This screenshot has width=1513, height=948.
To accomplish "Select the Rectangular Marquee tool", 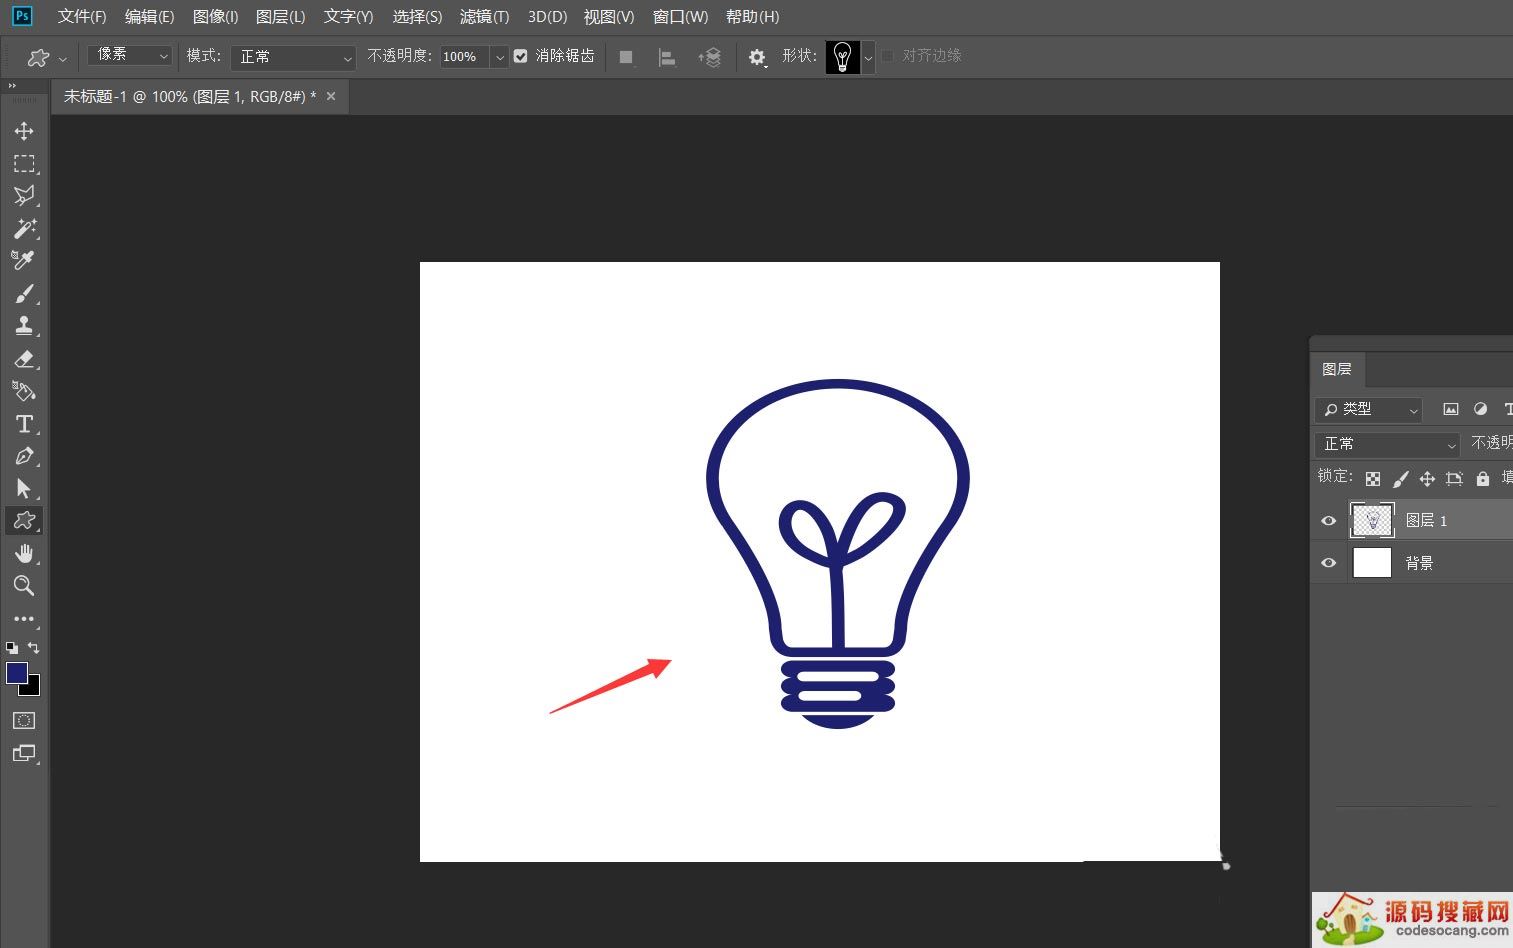I will pyautogui.click(x=24, y=163).
